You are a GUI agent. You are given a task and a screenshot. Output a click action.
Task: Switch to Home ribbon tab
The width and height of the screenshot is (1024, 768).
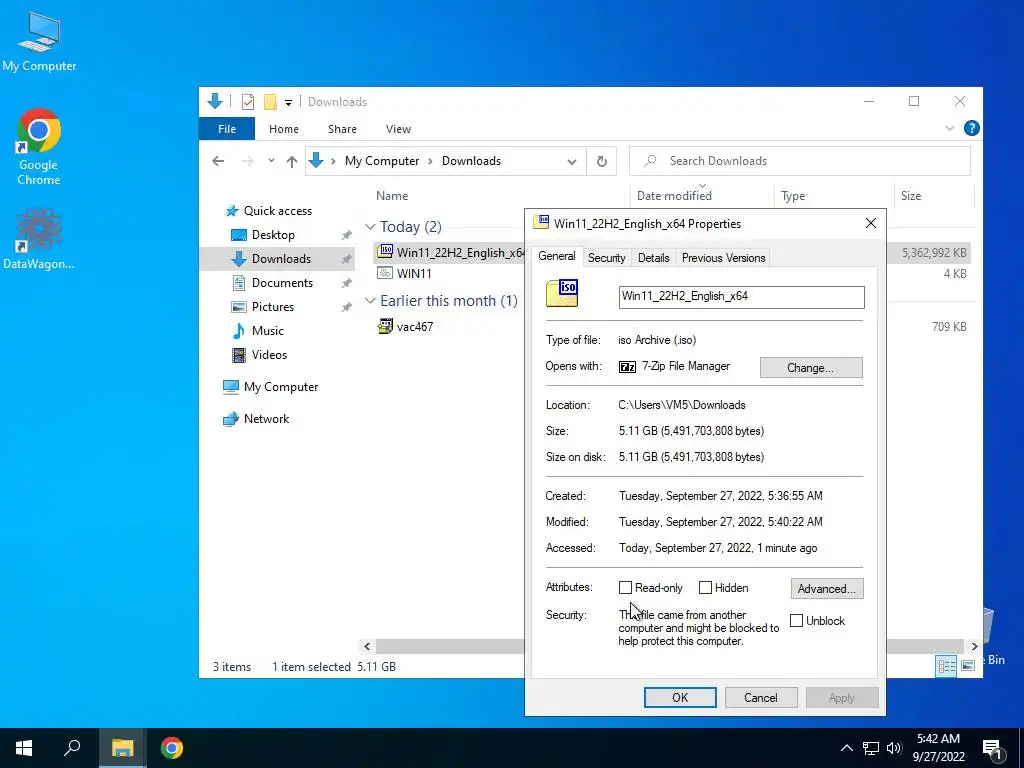[283, 129]
